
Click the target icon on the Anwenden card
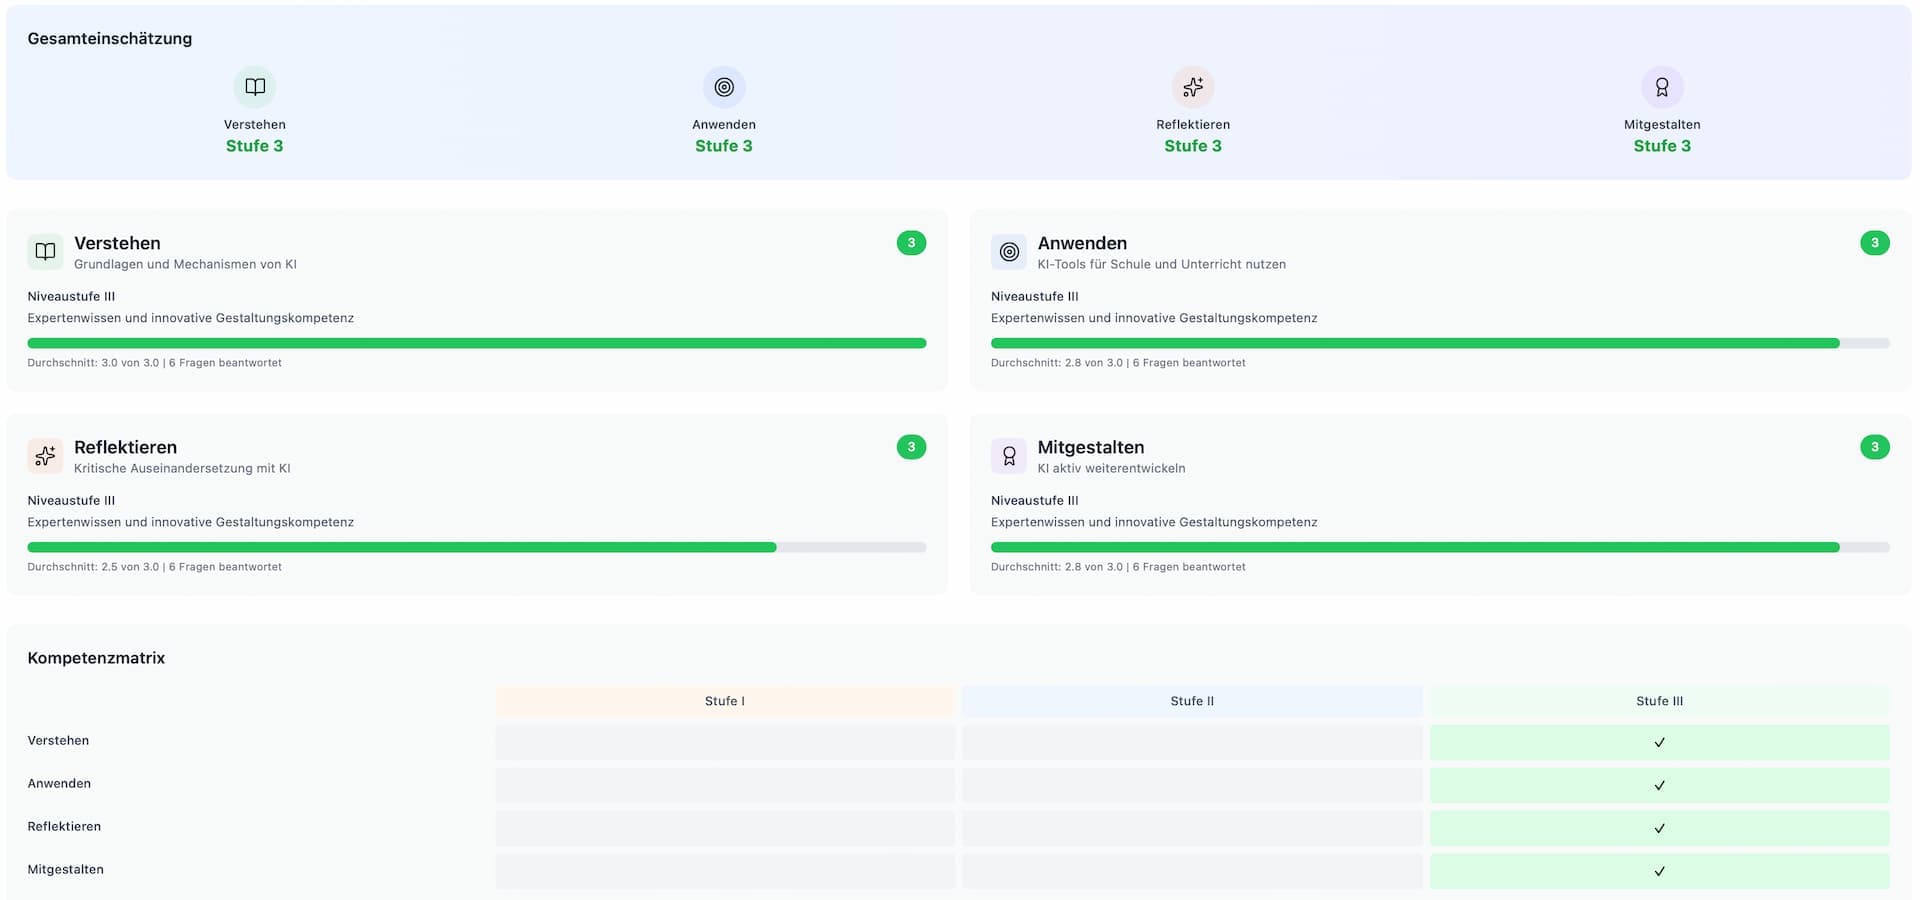[1009, 252]
